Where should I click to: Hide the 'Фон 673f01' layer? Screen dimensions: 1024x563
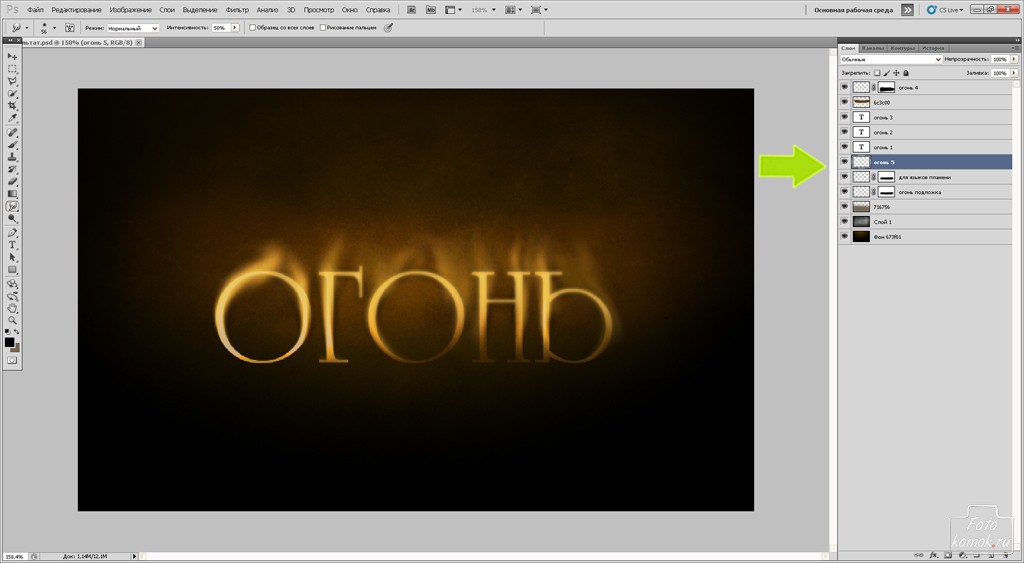844,237
